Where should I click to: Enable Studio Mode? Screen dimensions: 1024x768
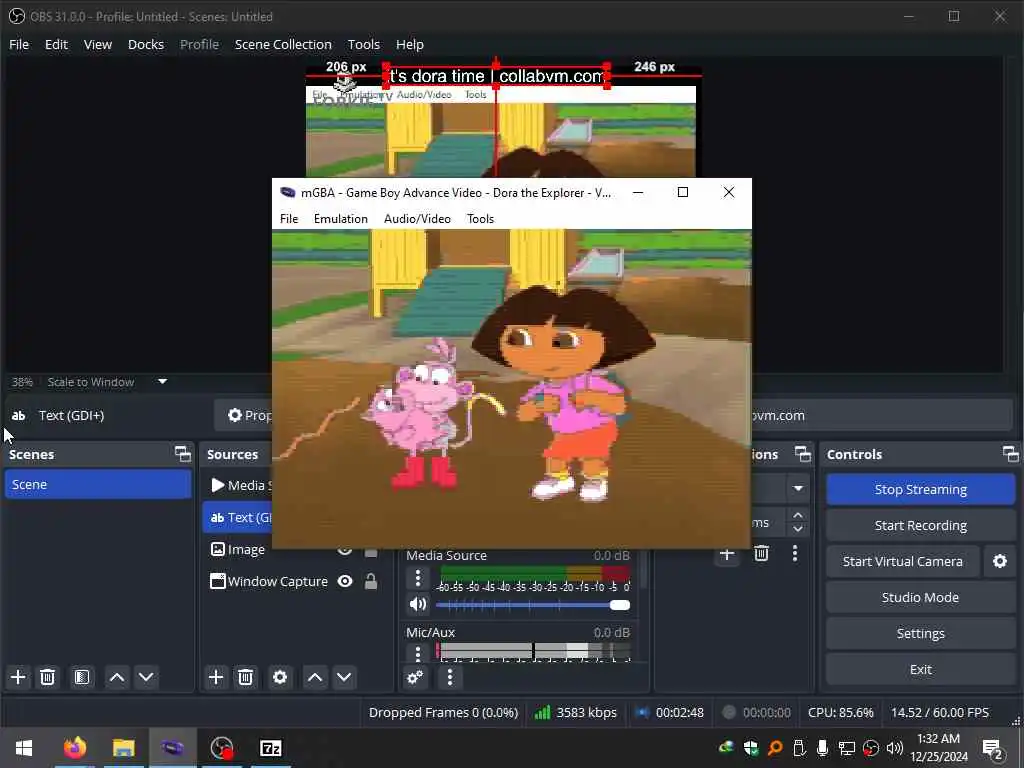tap(920, 597)
